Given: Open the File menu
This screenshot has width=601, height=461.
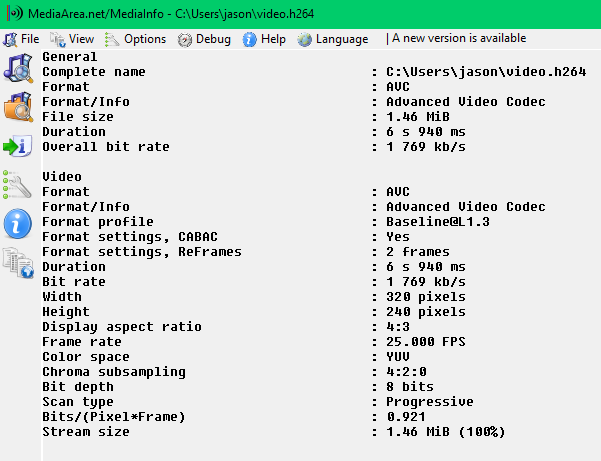Looking at the screenshot, I should click(x=21, y=39).
